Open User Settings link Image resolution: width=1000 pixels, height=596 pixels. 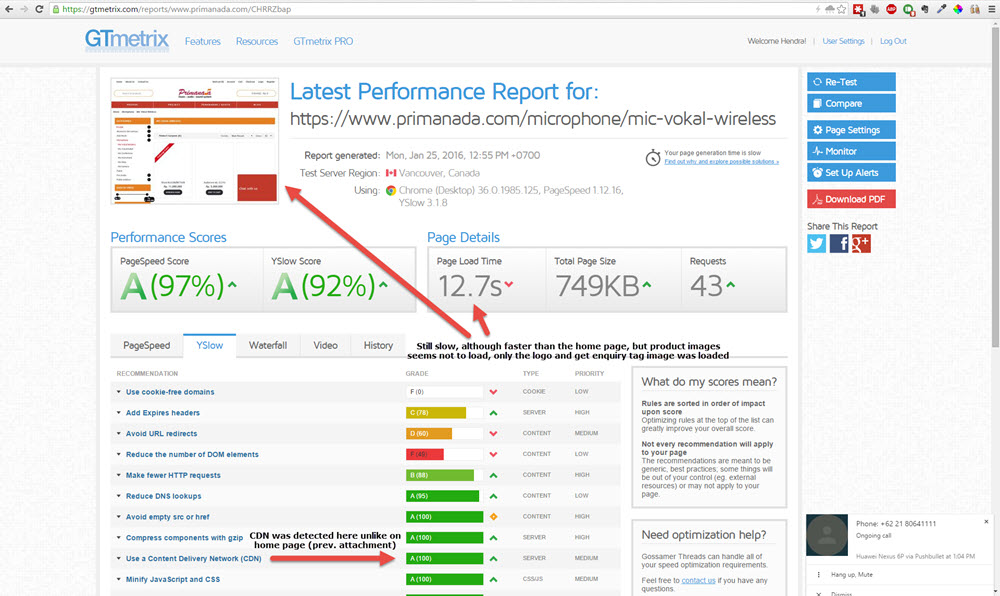point(843,41)
